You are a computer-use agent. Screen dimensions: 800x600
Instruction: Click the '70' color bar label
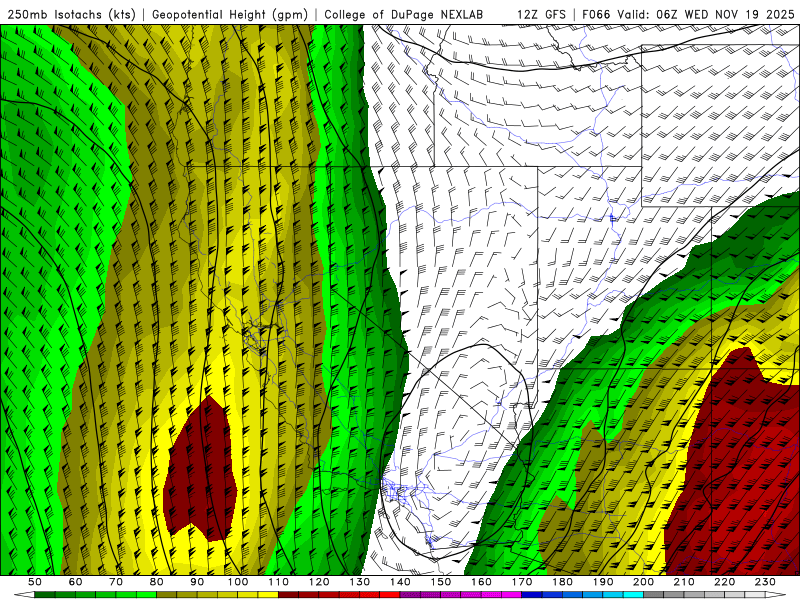click(x=116, y=582)
